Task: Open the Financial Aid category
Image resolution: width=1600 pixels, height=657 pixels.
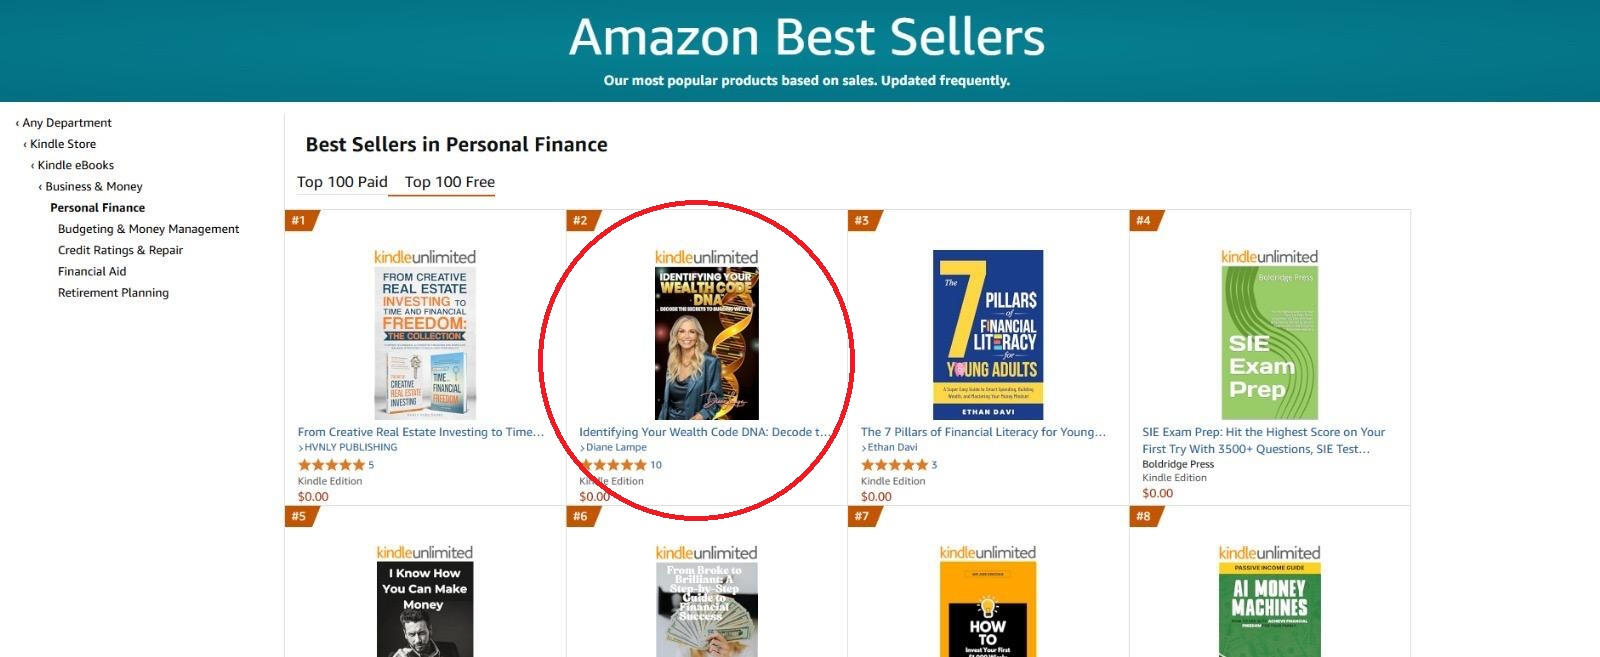Action: (91, 270)
